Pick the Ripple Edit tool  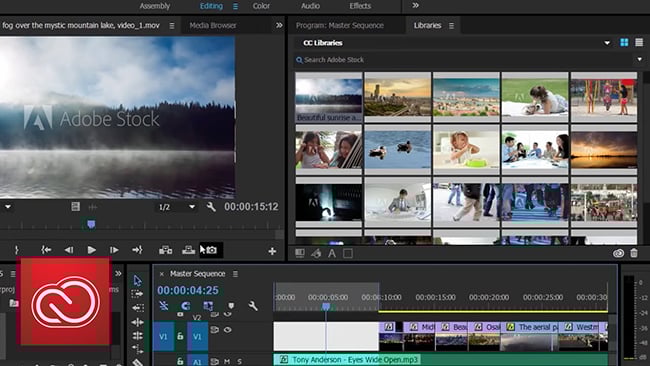pyautogui.click(x=137, y=322)
